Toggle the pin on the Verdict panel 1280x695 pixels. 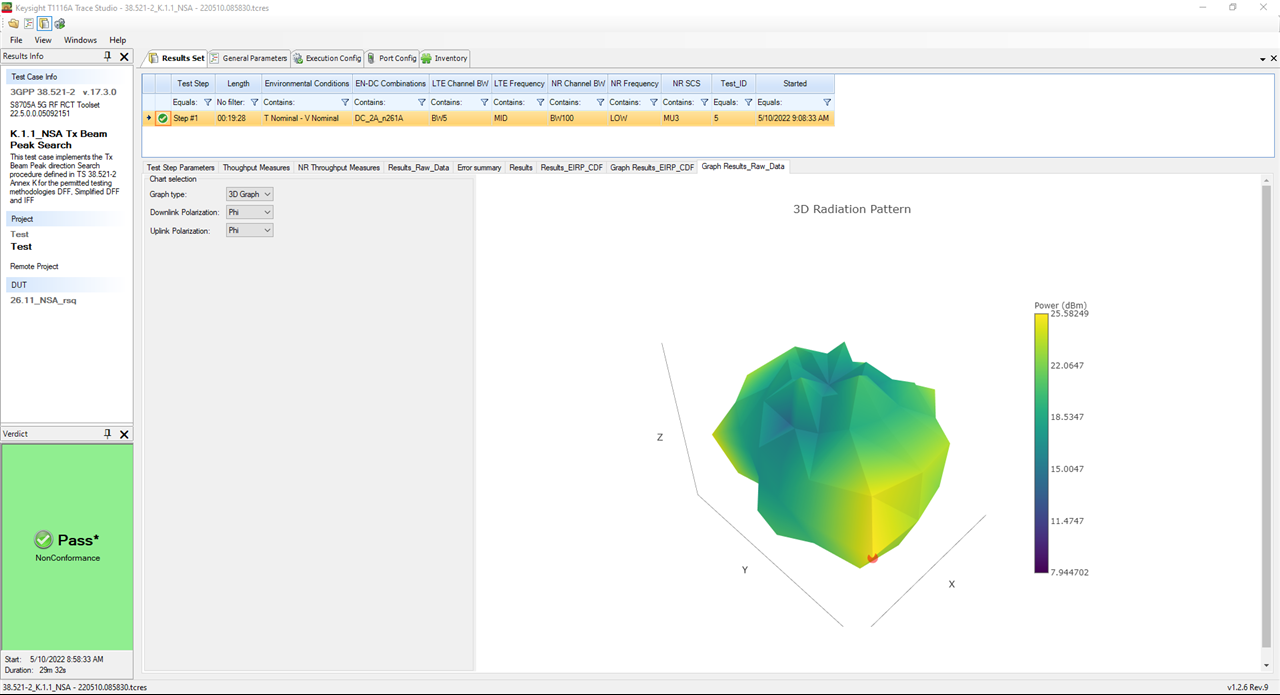click(108, 434)
